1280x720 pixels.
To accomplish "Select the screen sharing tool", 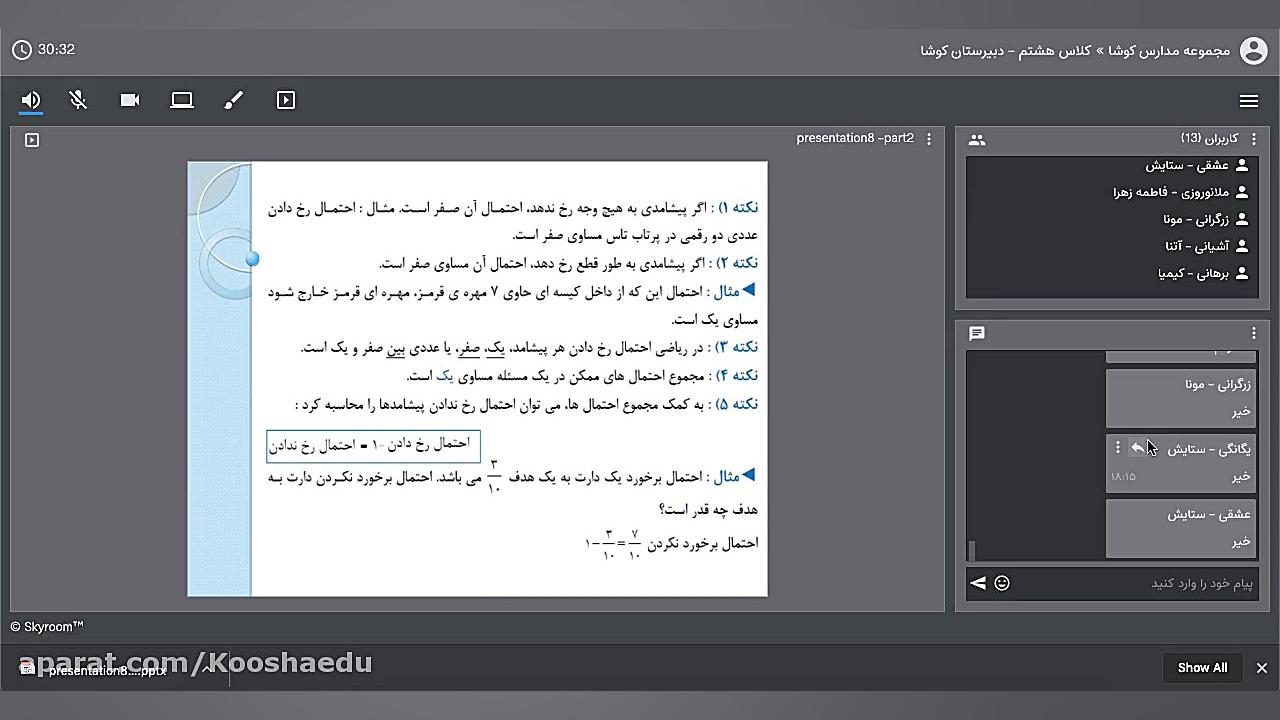I will (182, 100).
